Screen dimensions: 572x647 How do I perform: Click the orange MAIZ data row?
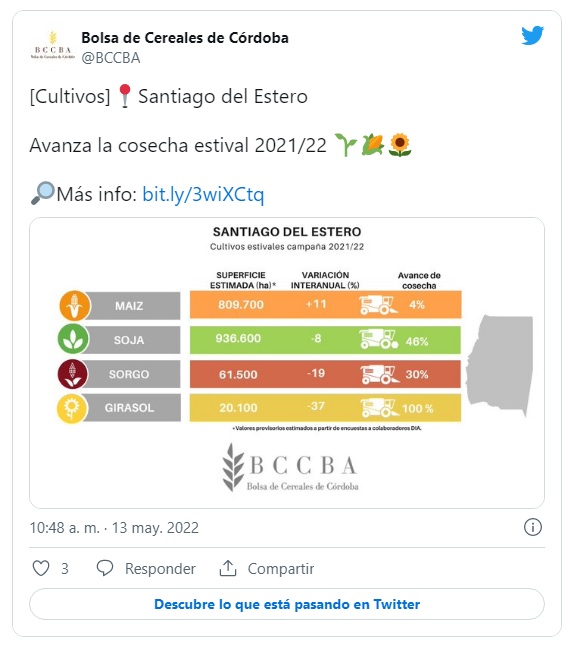point(325,305)
